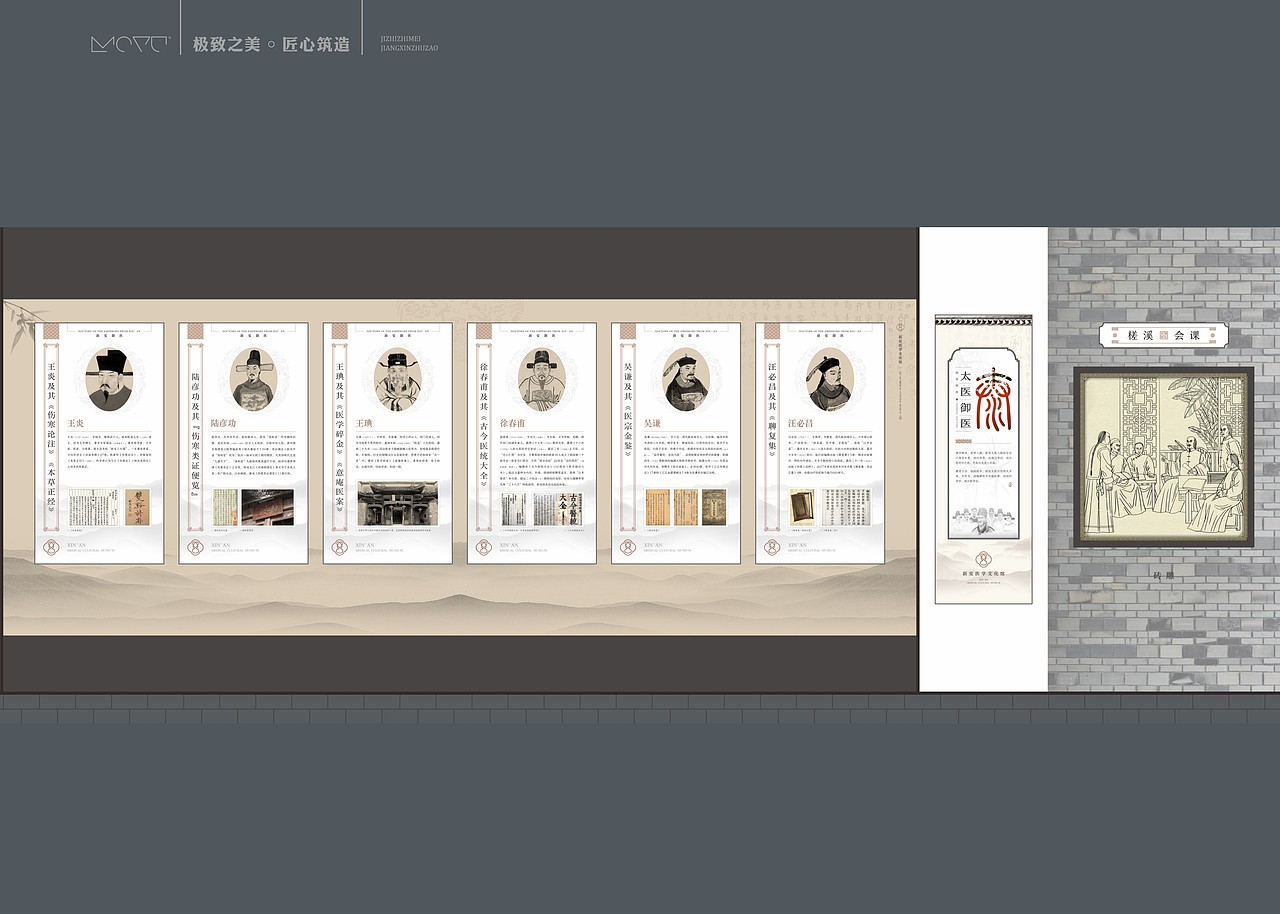Click the patterned square on top of 王炎 panel
1280x914 pixels.
[51, 331]
